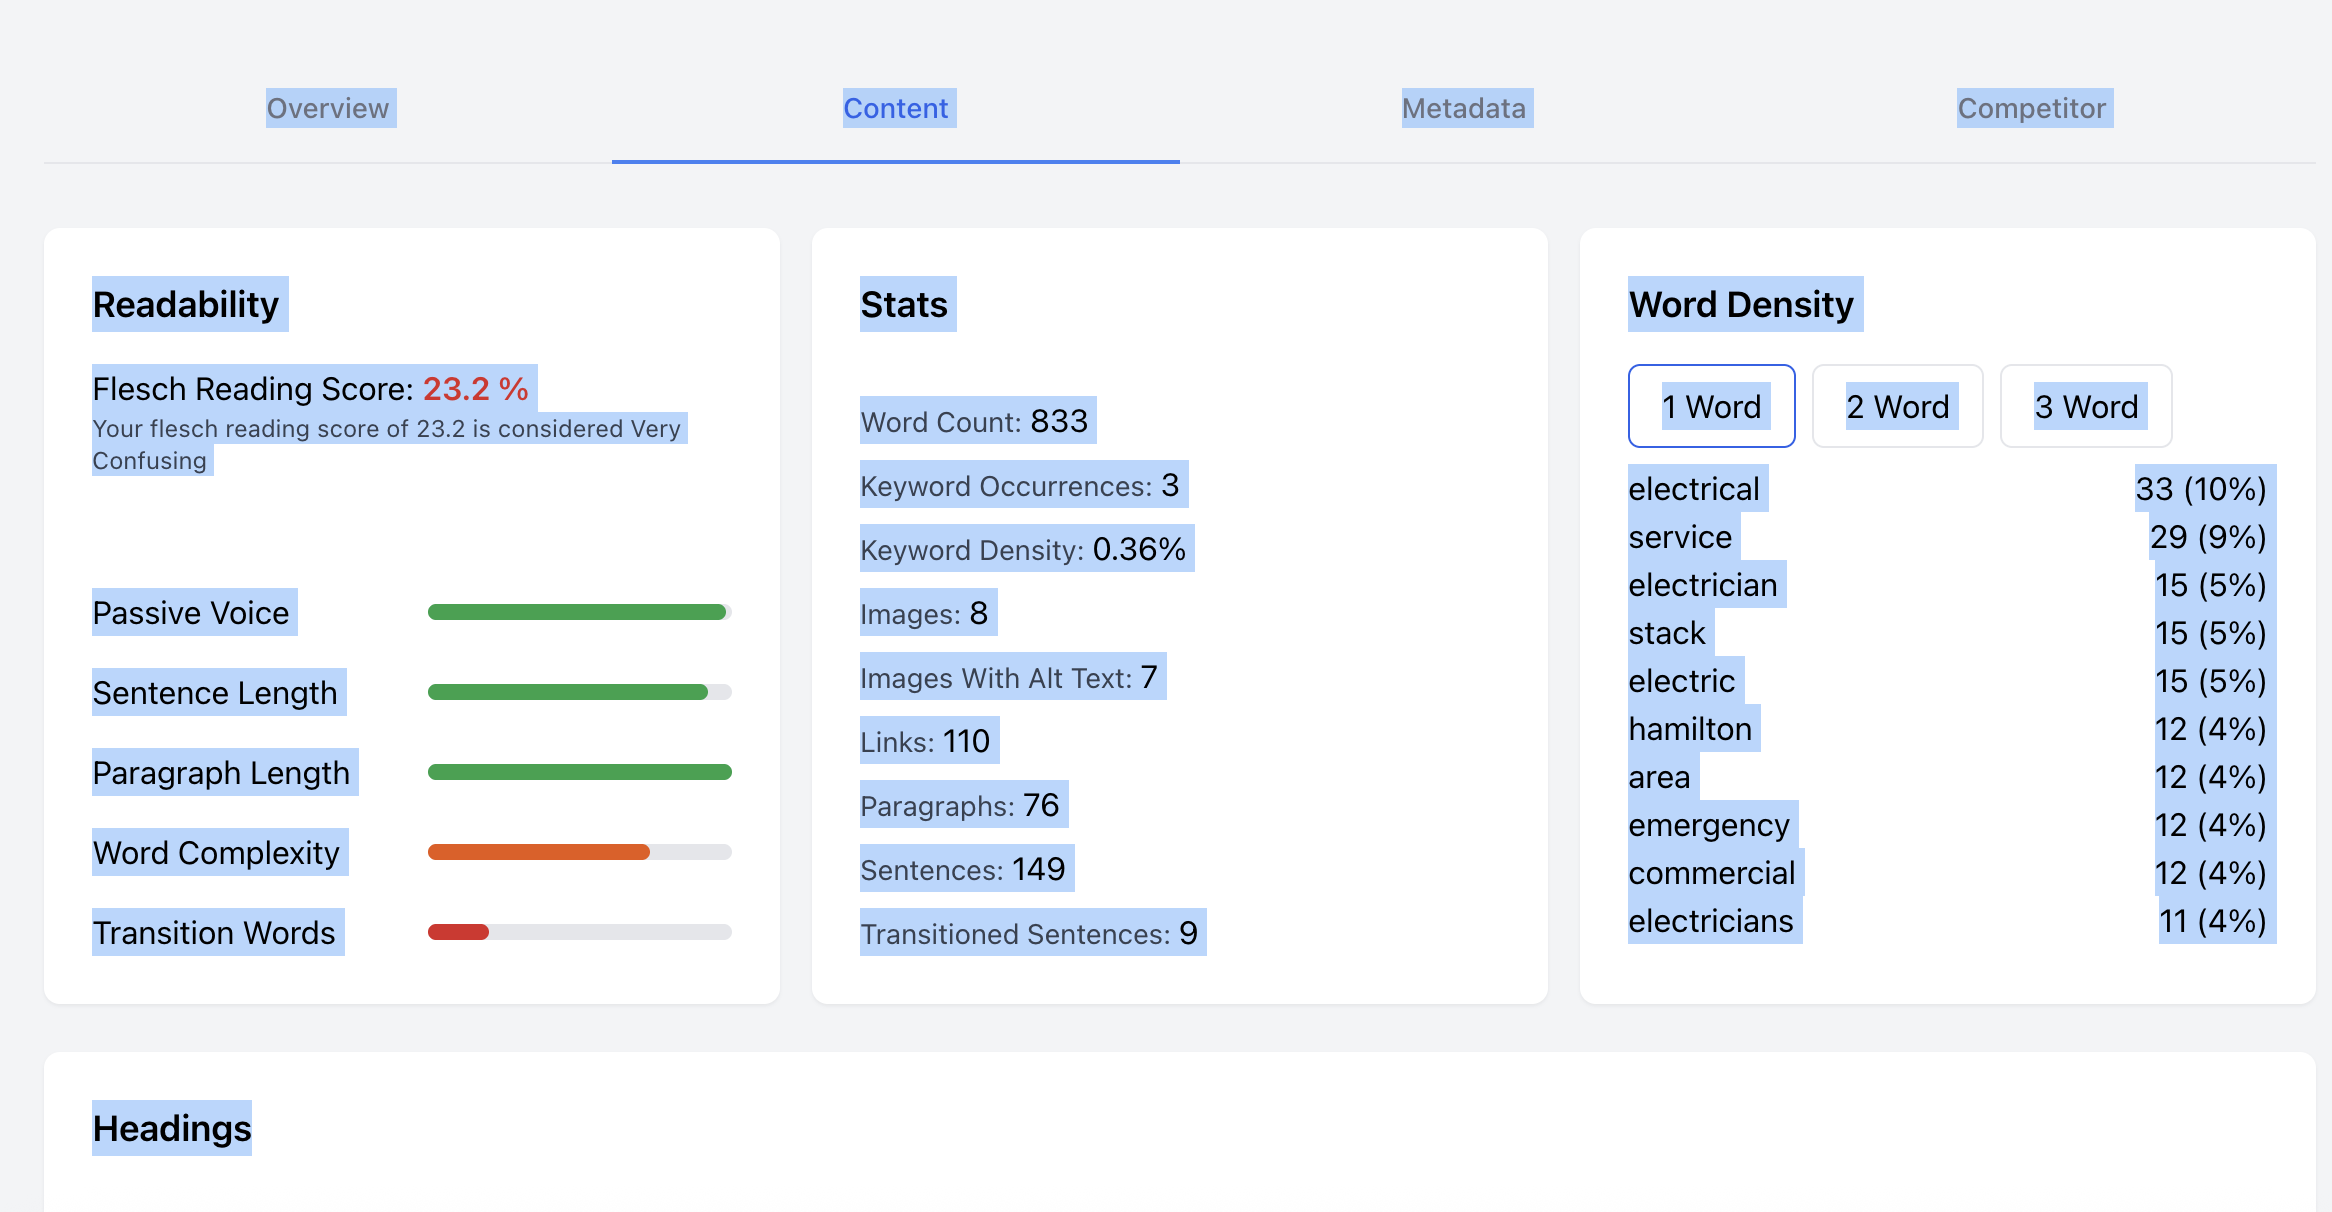This screenshot has height=1212, width=2332.
Task: Open the Overview tab
Action: (328, 108)
